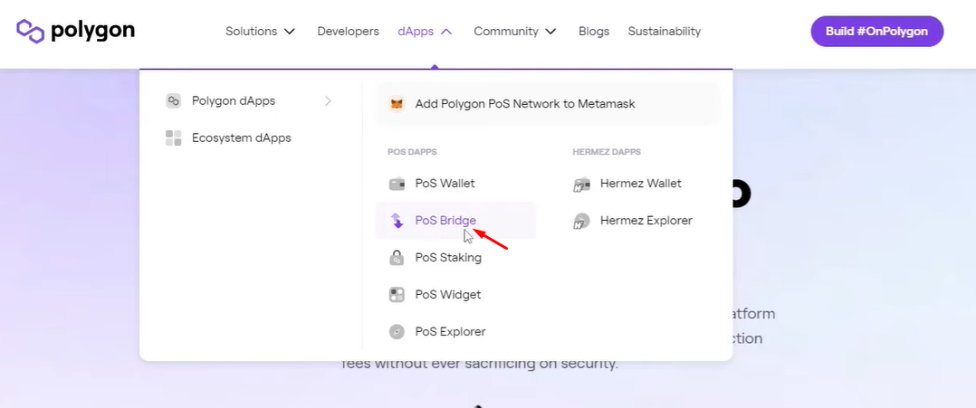This screenshot has height=408, width=976.
Task: Click Add Polygon PoS Network to Metamask
Action: pyautogui.click(x=548, y=104)
